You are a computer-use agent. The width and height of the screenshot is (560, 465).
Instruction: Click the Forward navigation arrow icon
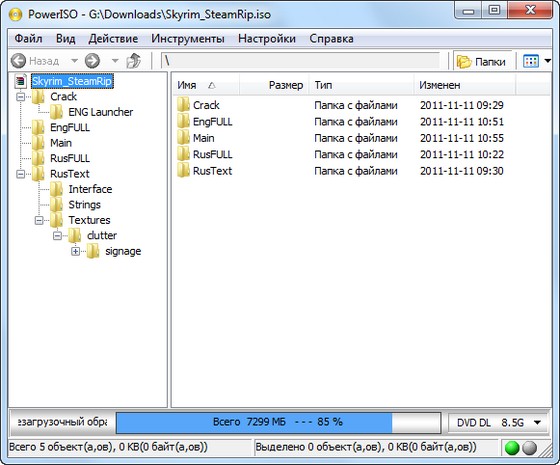(92, 61)
